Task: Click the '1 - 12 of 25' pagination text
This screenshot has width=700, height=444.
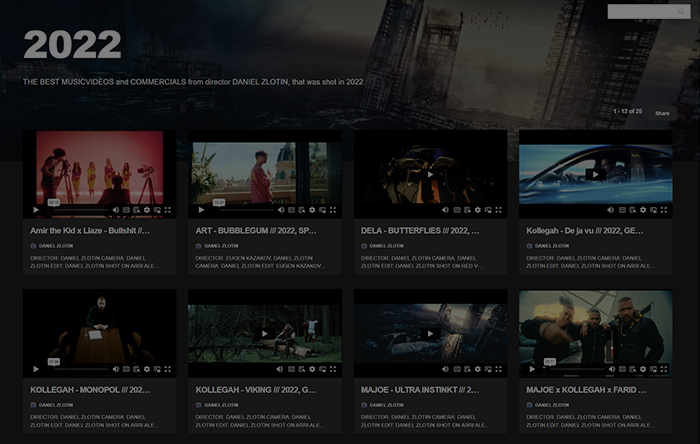Action: tap(627, 111)
